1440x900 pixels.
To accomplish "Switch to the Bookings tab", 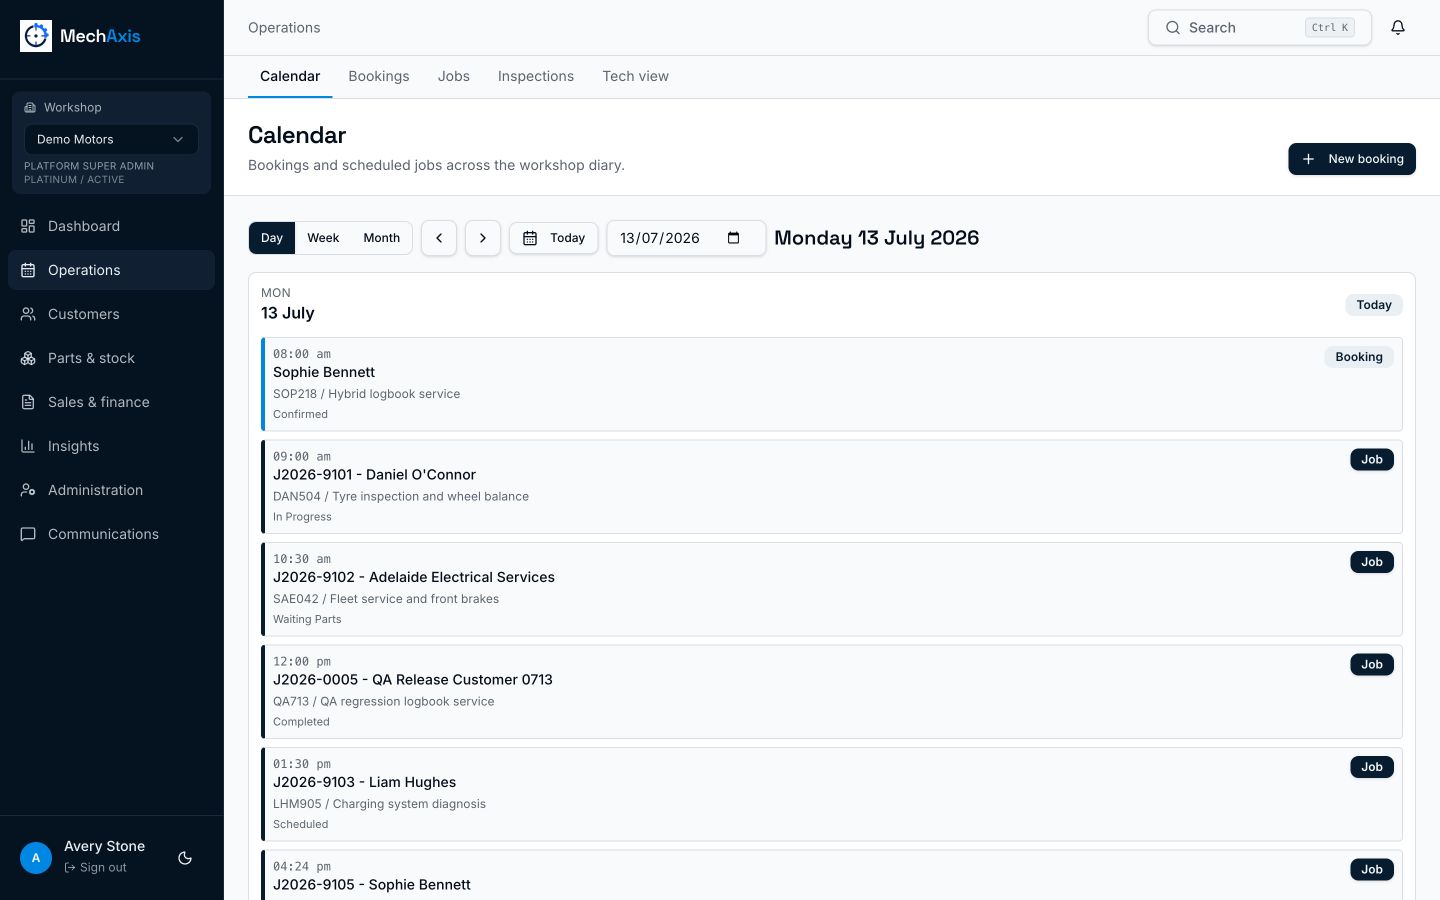I will click(379, 76).
